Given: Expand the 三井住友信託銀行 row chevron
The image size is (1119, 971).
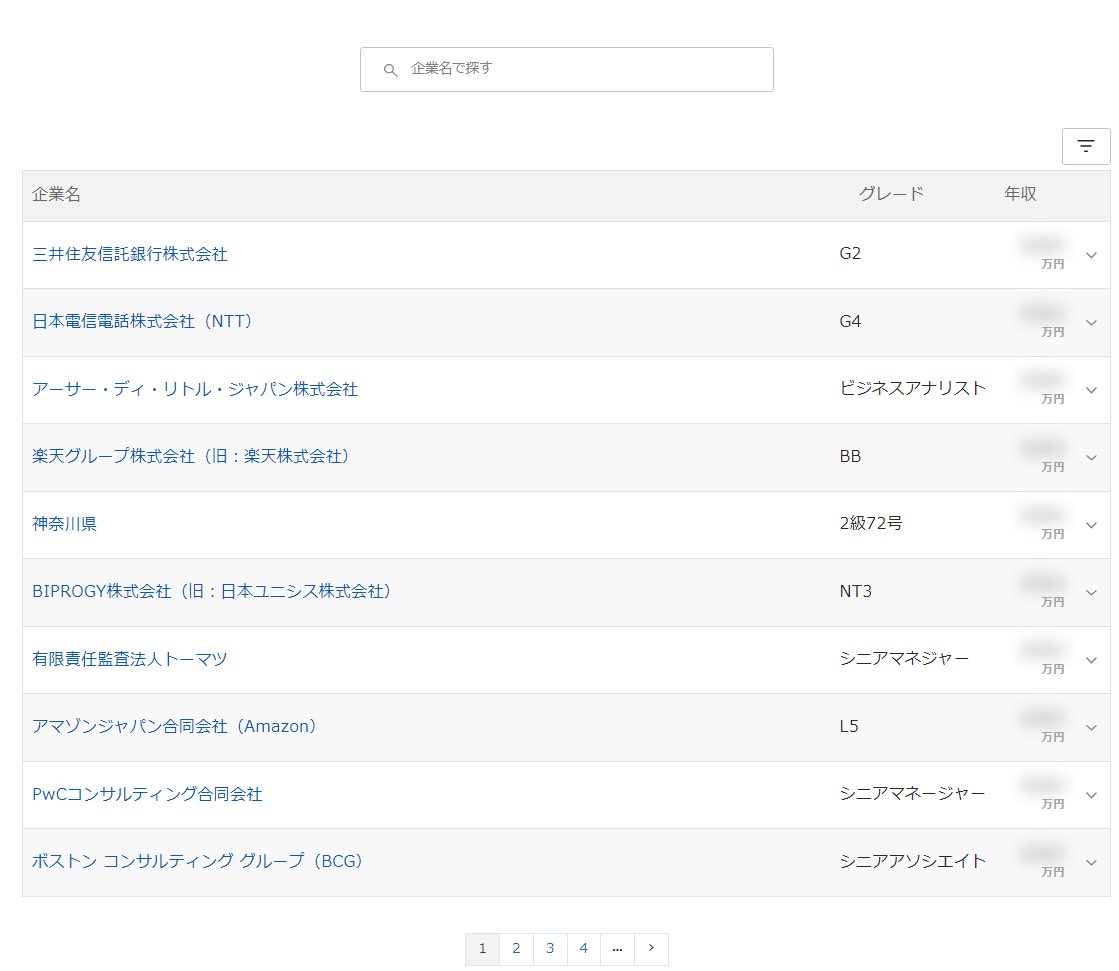Looking at the screenshot, I should [1091, 255].
